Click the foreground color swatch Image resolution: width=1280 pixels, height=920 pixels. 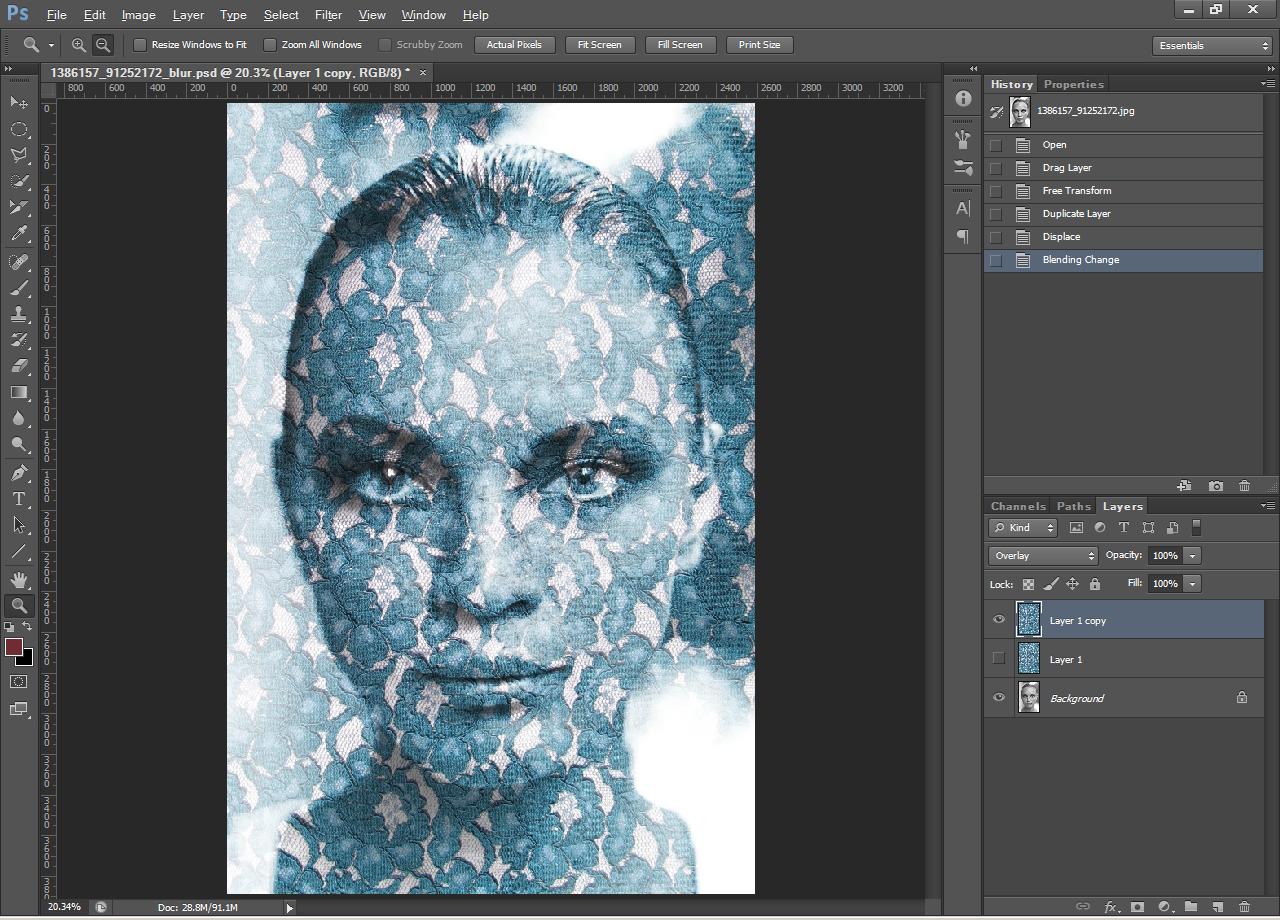pos(14,648)
